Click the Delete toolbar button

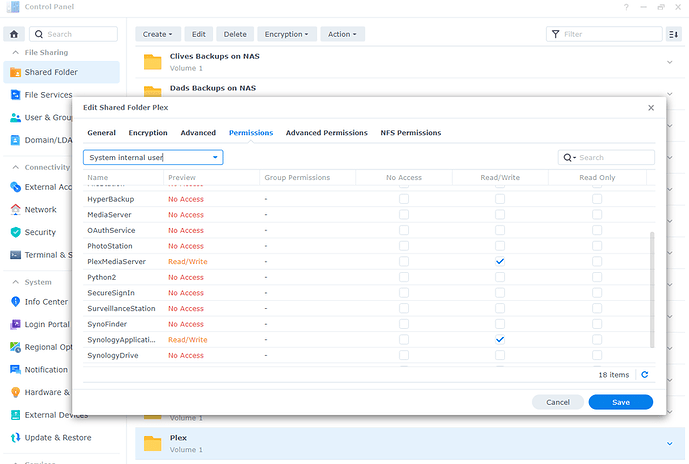[x=235, y=34]
